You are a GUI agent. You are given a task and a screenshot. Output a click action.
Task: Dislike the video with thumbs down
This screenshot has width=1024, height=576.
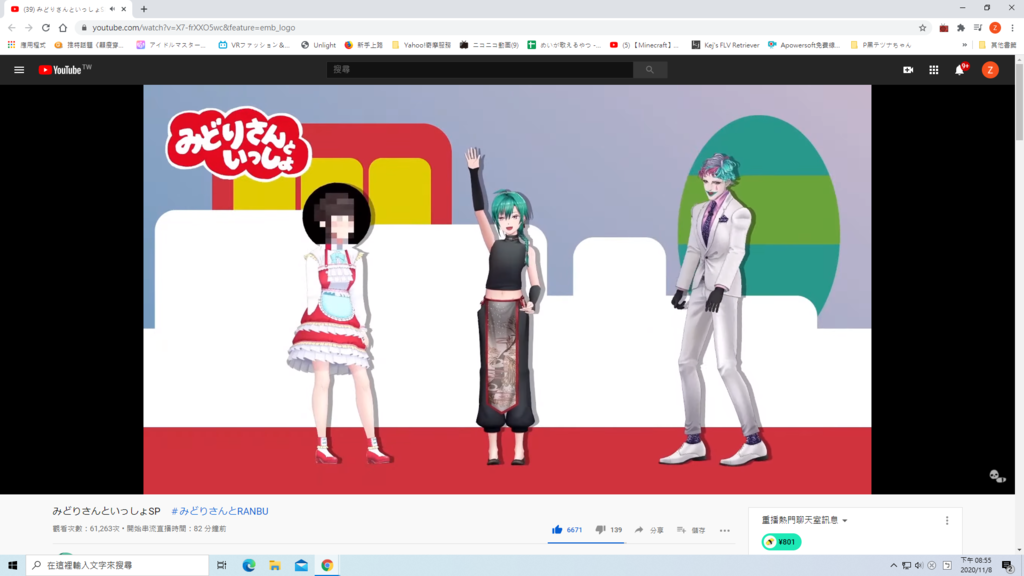(608, 530)
